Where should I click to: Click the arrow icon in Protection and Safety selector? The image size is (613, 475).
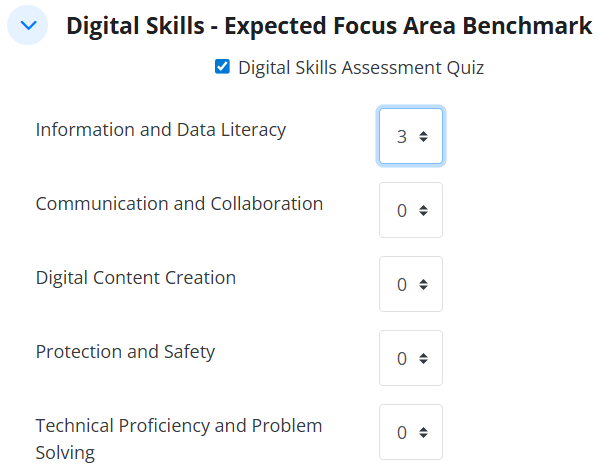424,358
